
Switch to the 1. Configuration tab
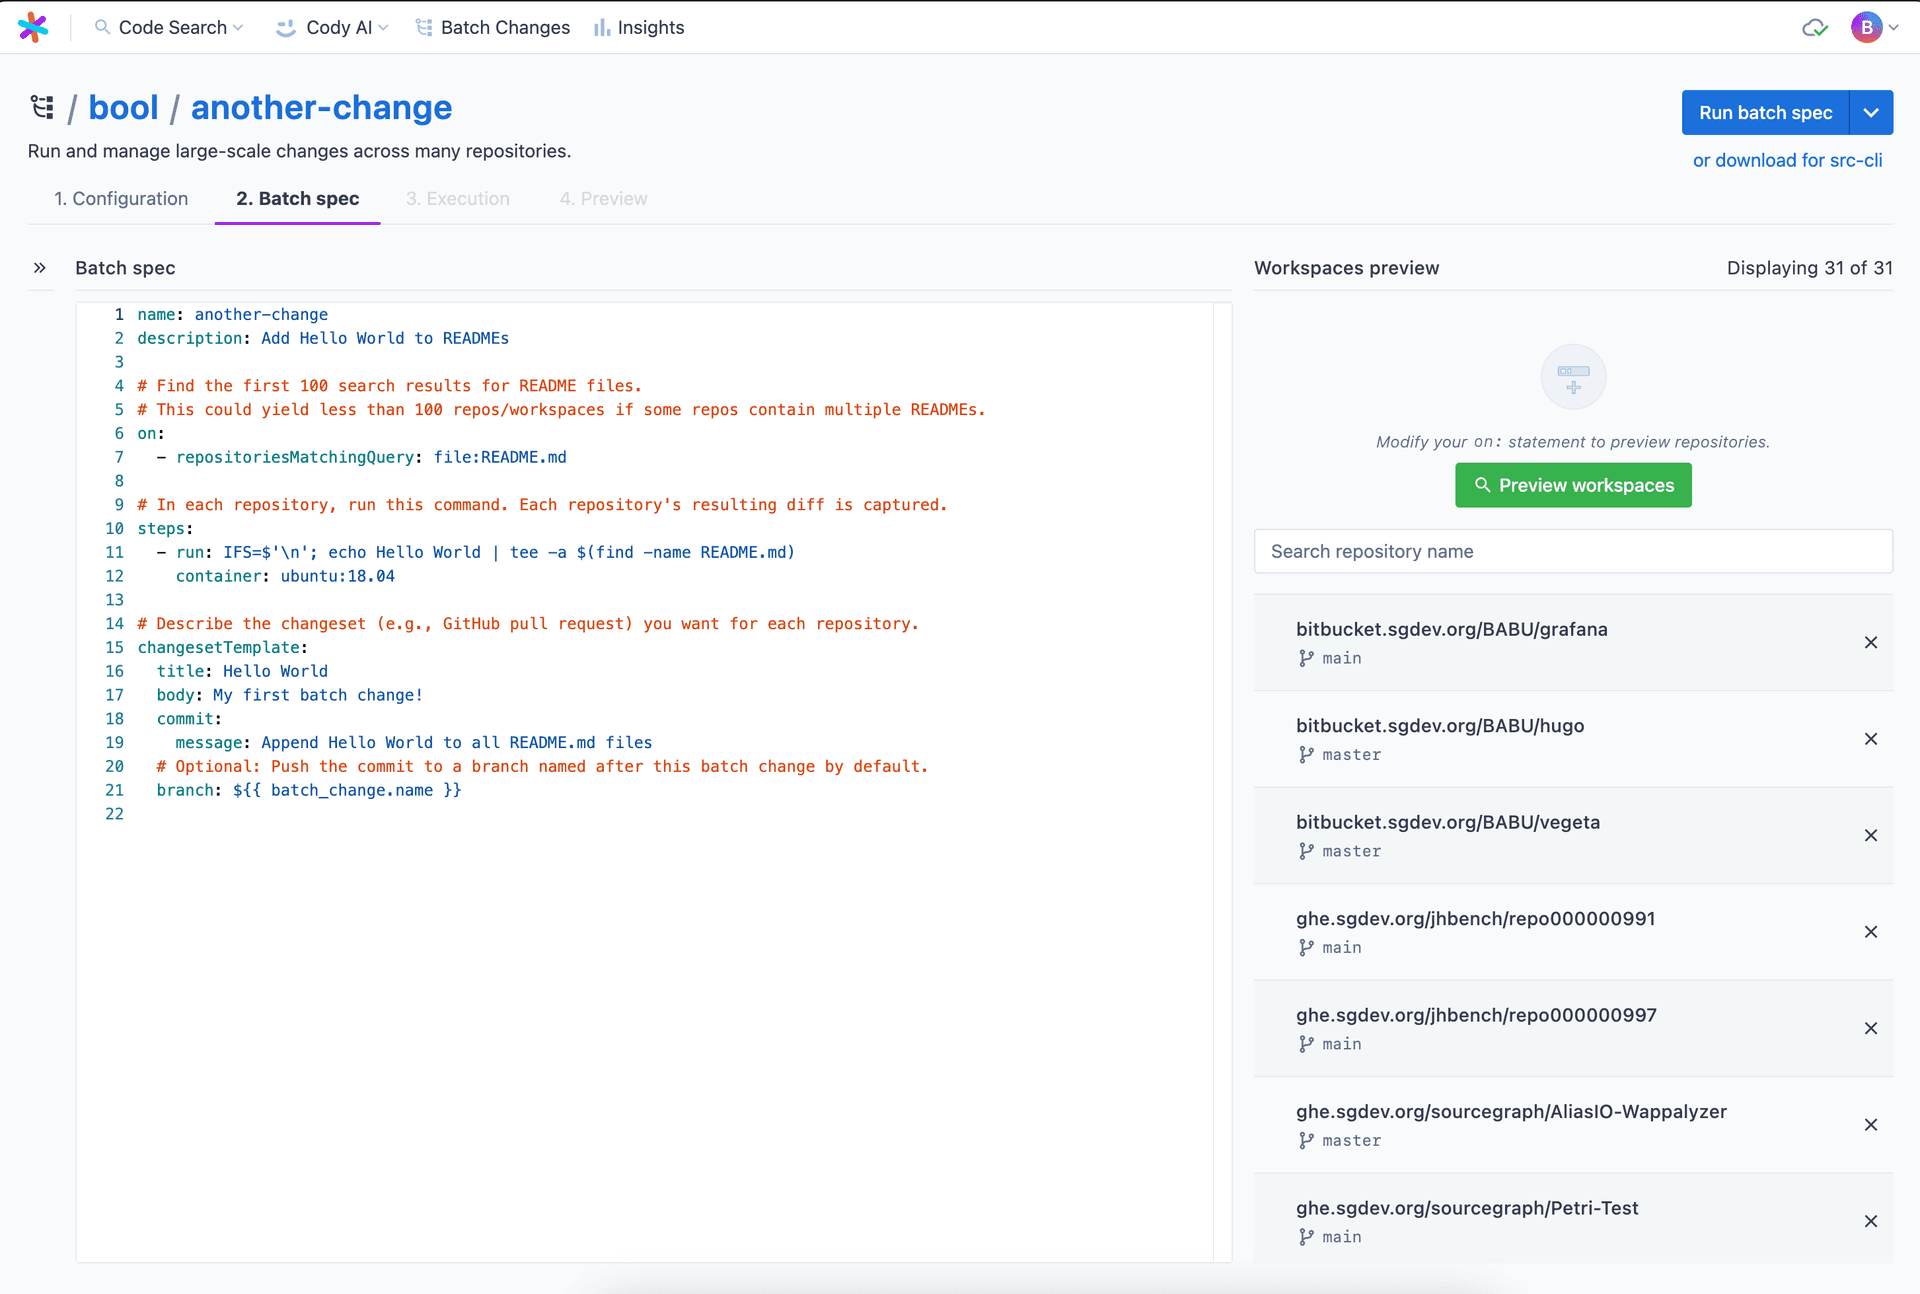[x=121, y=198]
